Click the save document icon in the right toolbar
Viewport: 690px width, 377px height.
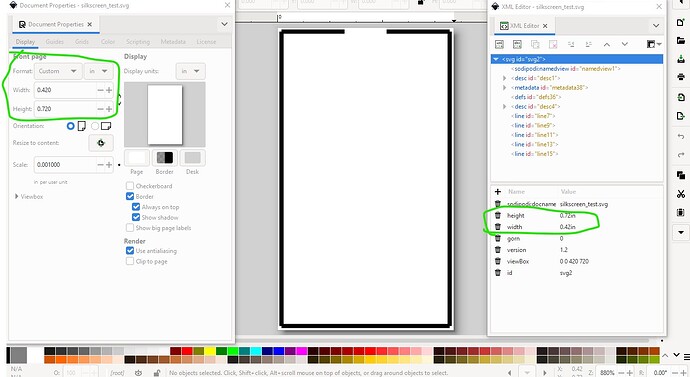coord(681,59)
